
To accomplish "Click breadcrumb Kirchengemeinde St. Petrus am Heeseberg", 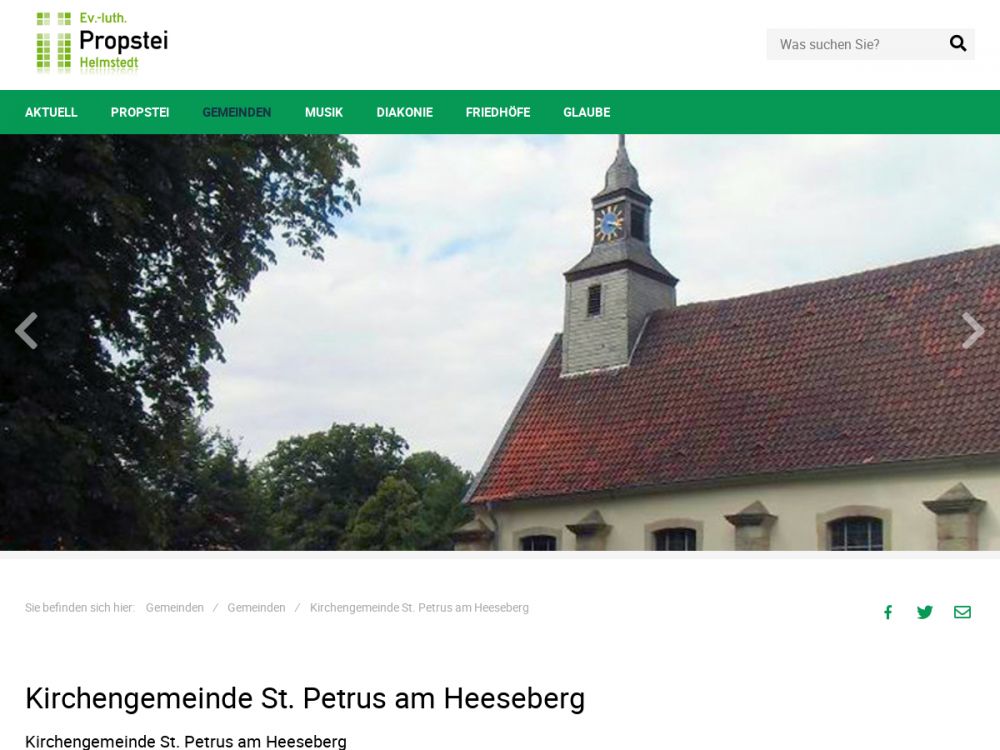I will pyautogui.click(x=419, y=608).
